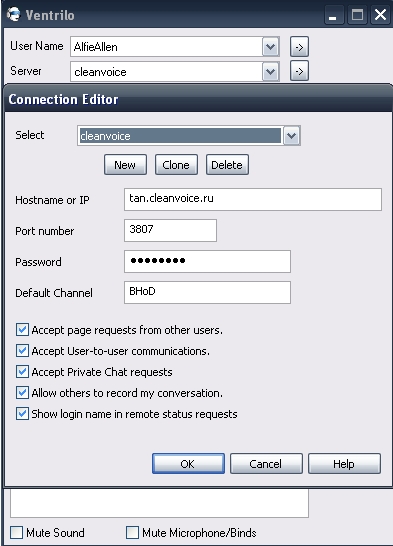This screenshot has height=546, width=393.
Task: Focus the Hostname or IP field
Action: click(x=253, y=200)
